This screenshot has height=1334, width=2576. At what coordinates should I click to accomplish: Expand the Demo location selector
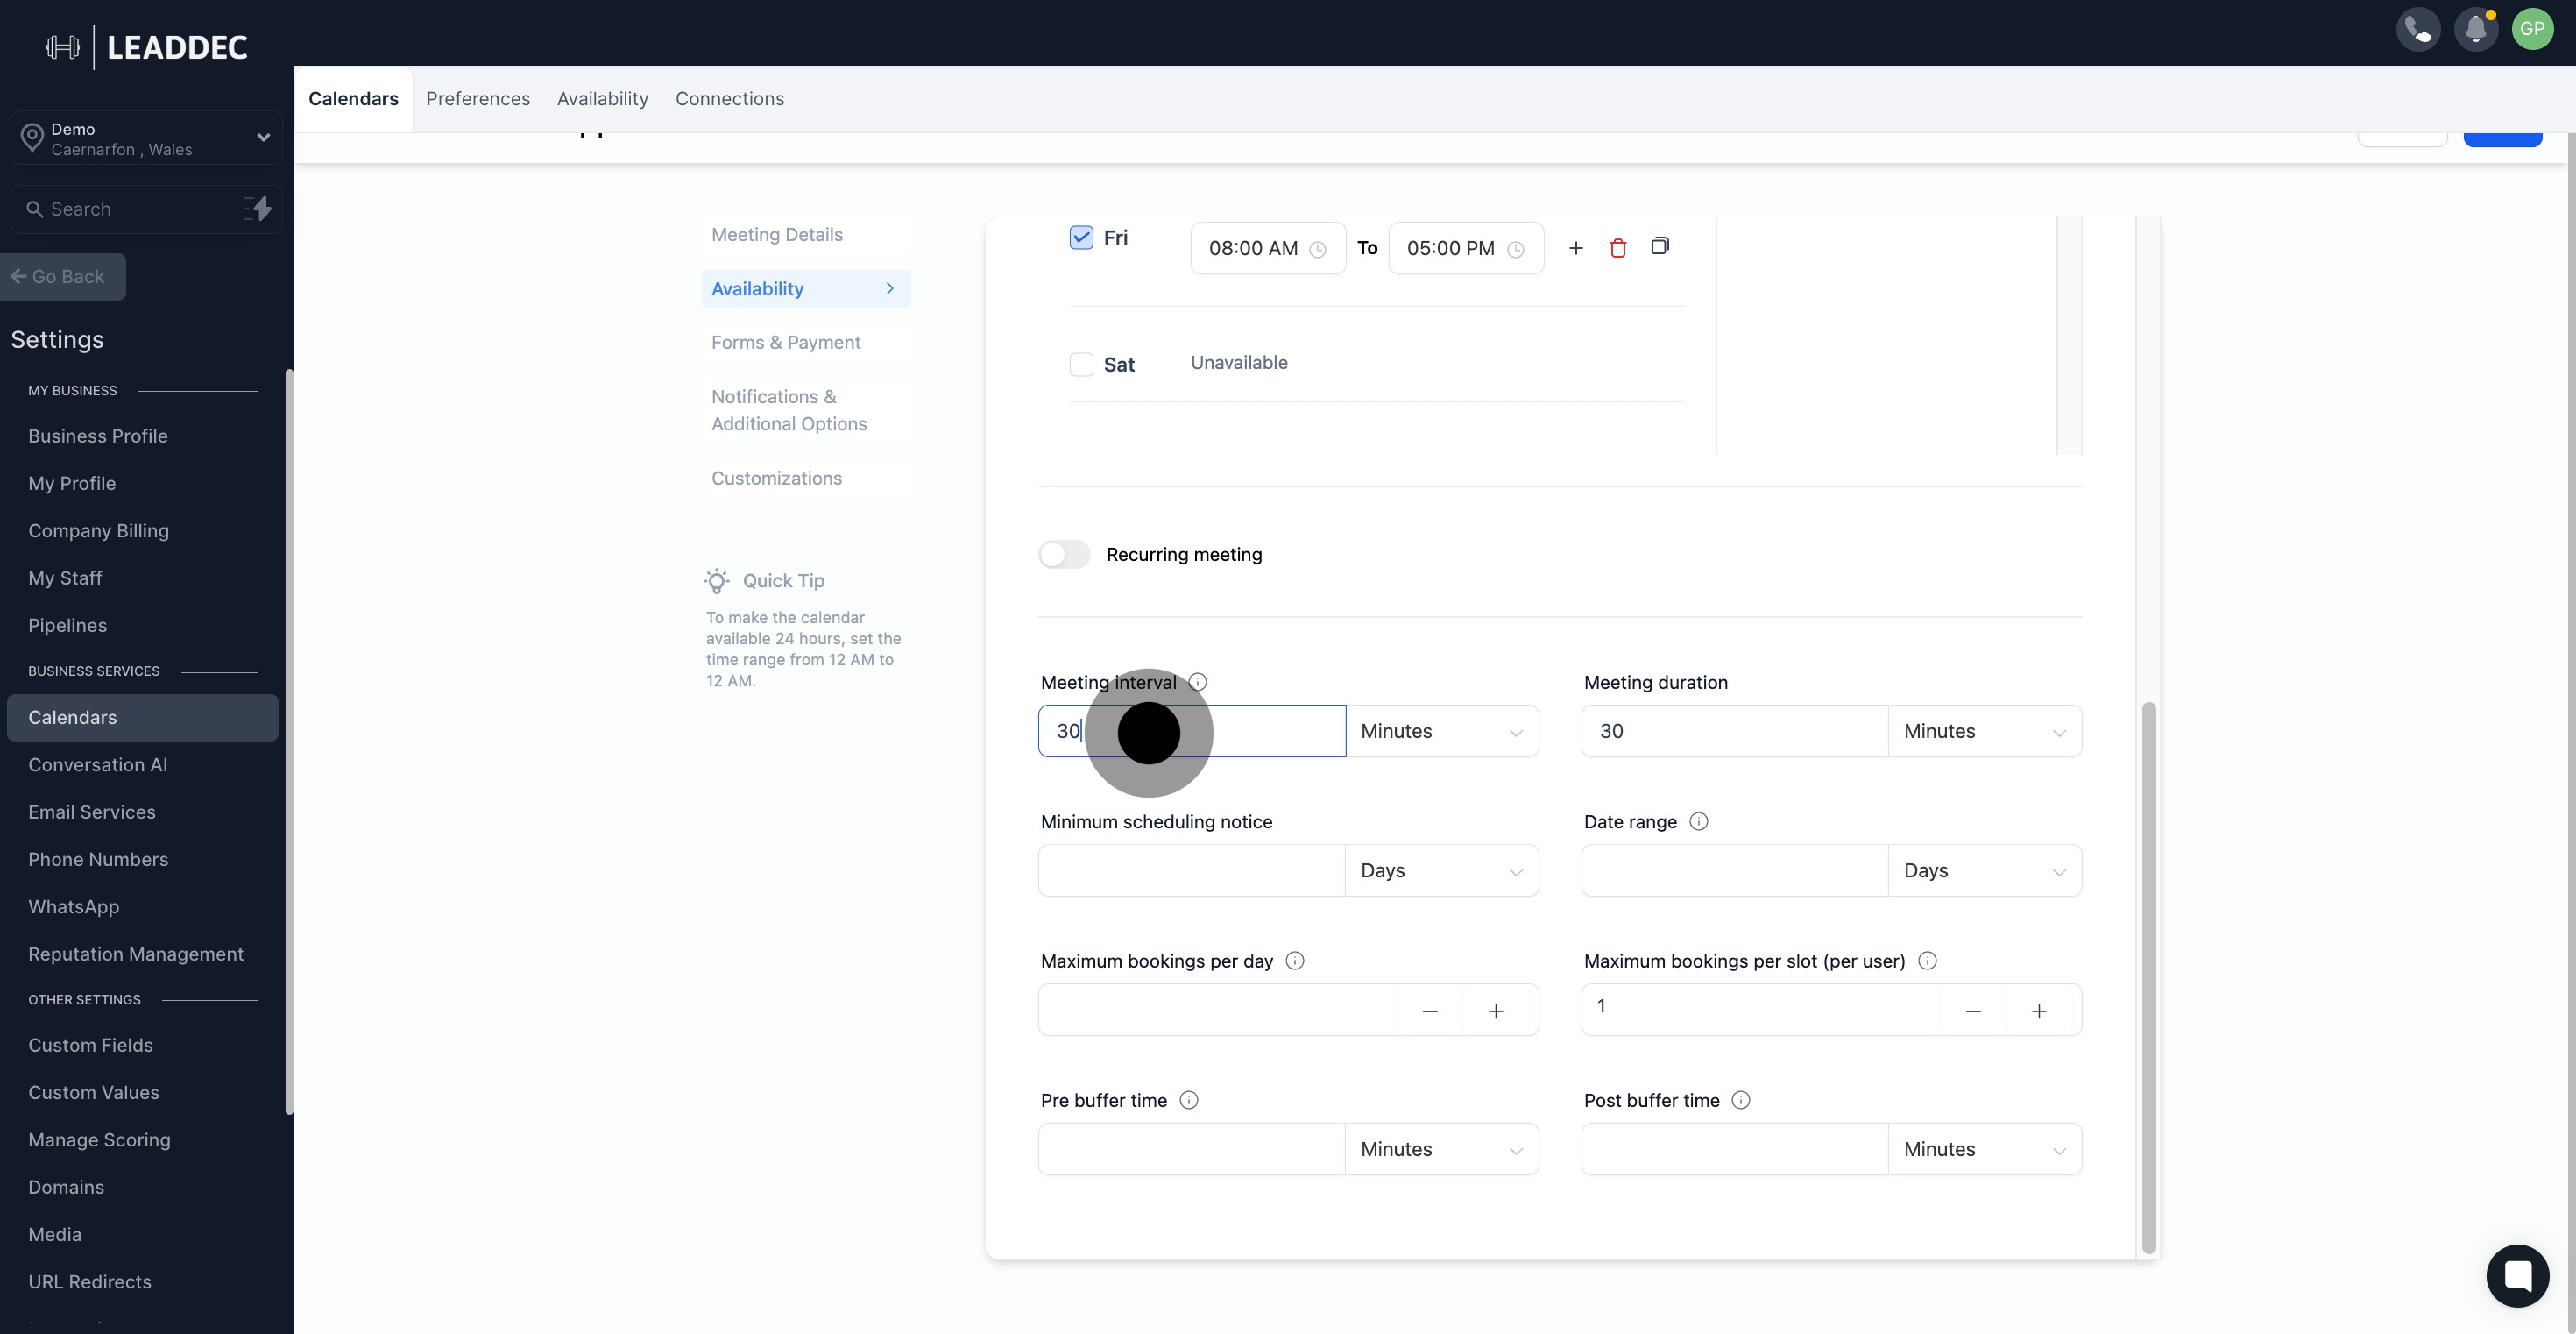click(x=146, y=138)
